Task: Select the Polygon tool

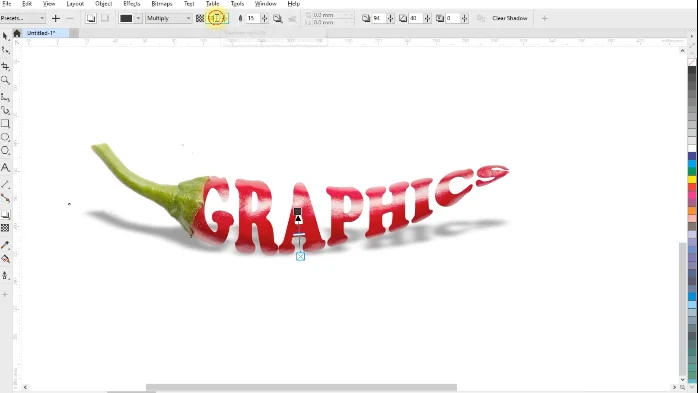Action: [x=5, y=150]
